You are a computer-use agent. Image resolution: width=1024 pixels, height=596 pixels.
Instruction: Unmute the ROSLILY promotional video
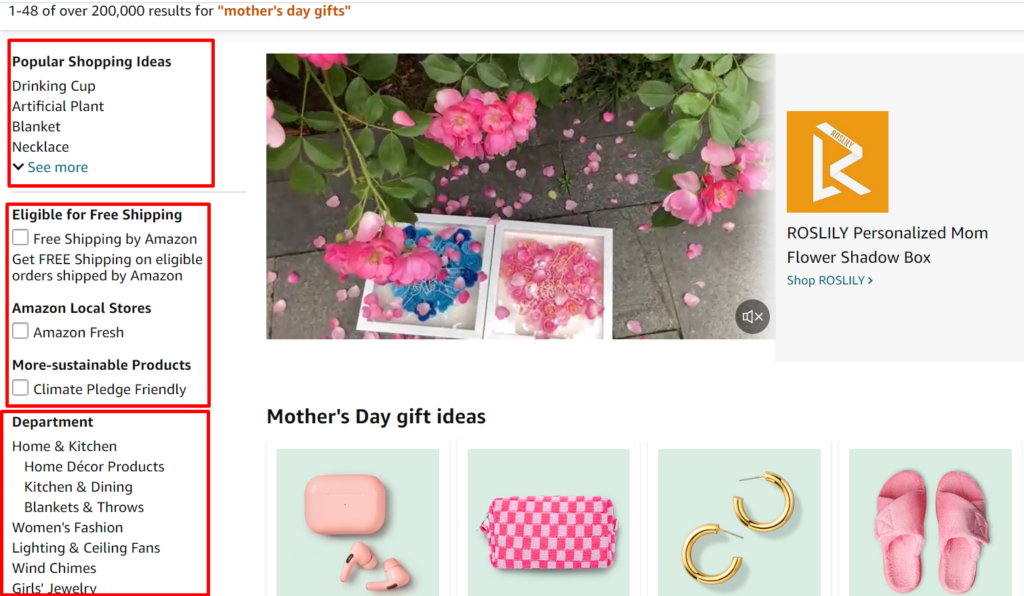[751, 315]
